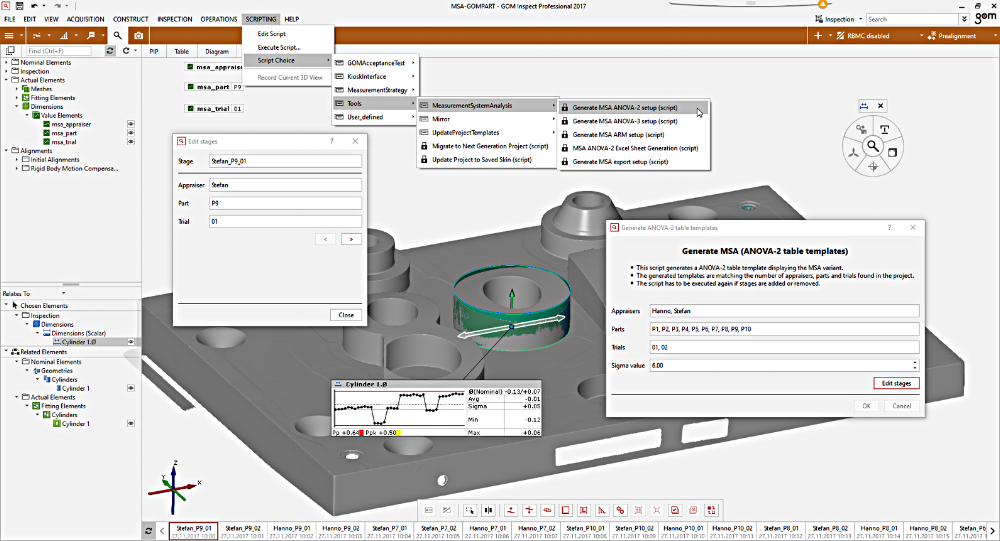Toggle visibility eye for Cylinder 1.Ø in Dimensions (Scalar)

131,342
